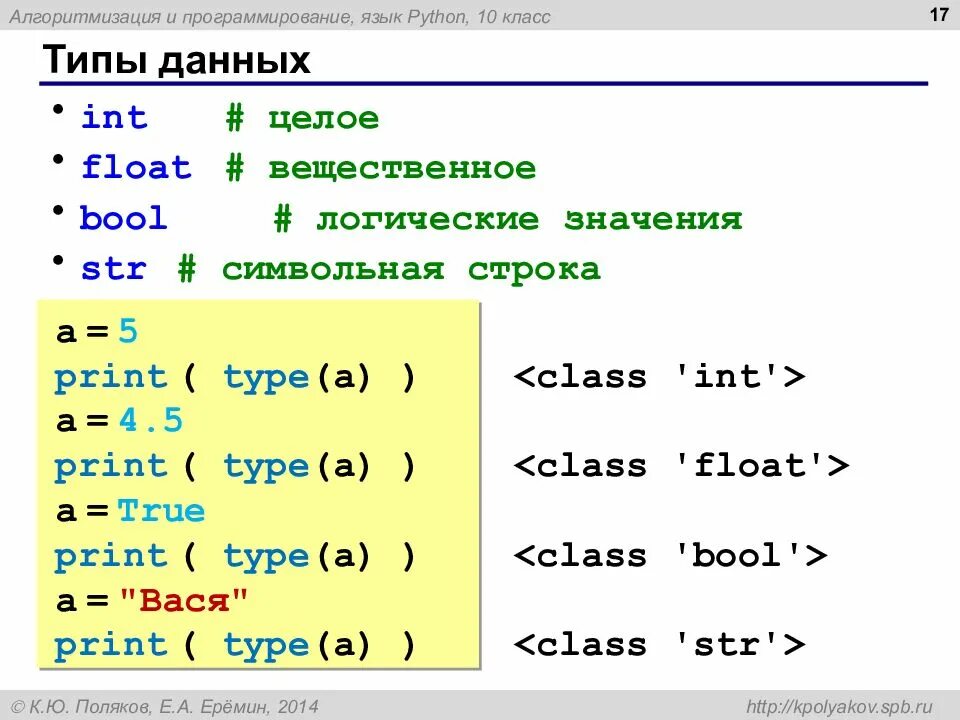Screen dimensions: 960x720
Task: Click the comment '# вещественное'
Action: tap(381, 168)
